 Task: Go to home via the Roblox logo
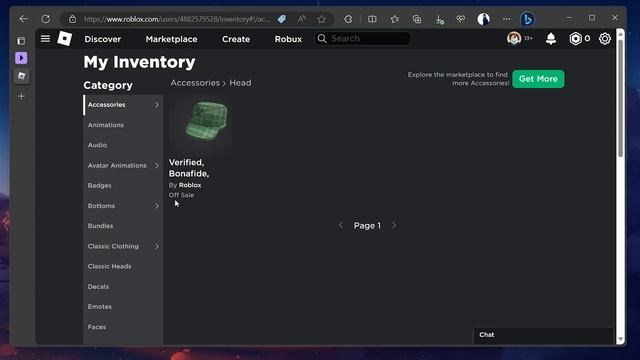click(64, 39)
